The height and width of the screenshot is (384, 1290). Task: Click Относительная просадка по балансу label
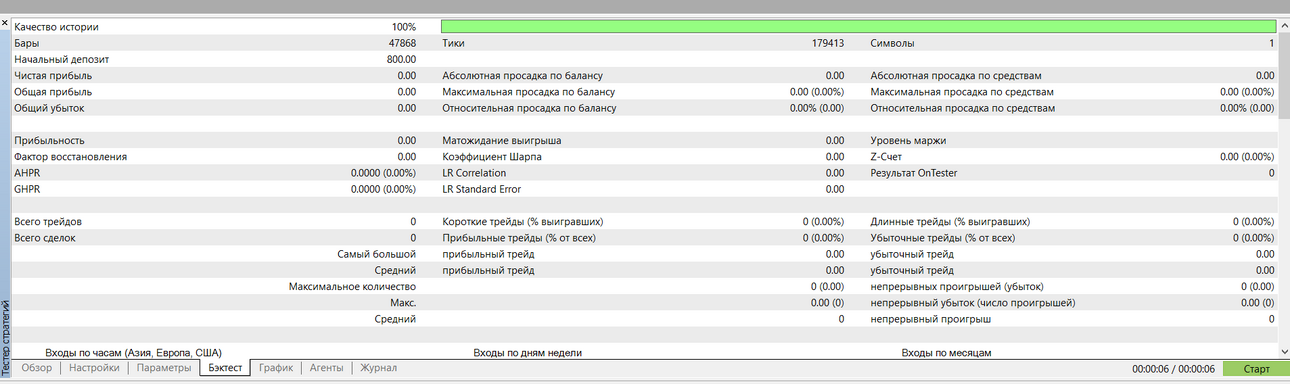click(x=529, y=107)
